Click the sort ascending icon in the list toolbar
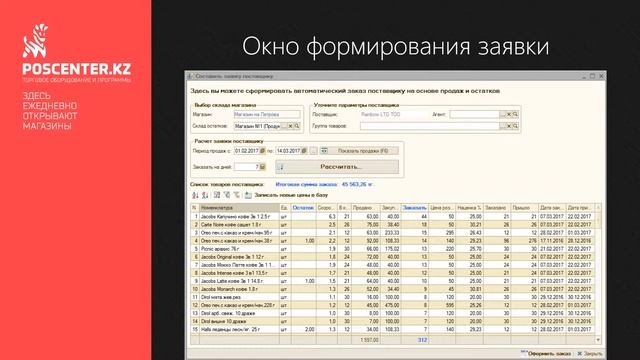This screenshot has width=640, height=360. [x=195, y=196]
